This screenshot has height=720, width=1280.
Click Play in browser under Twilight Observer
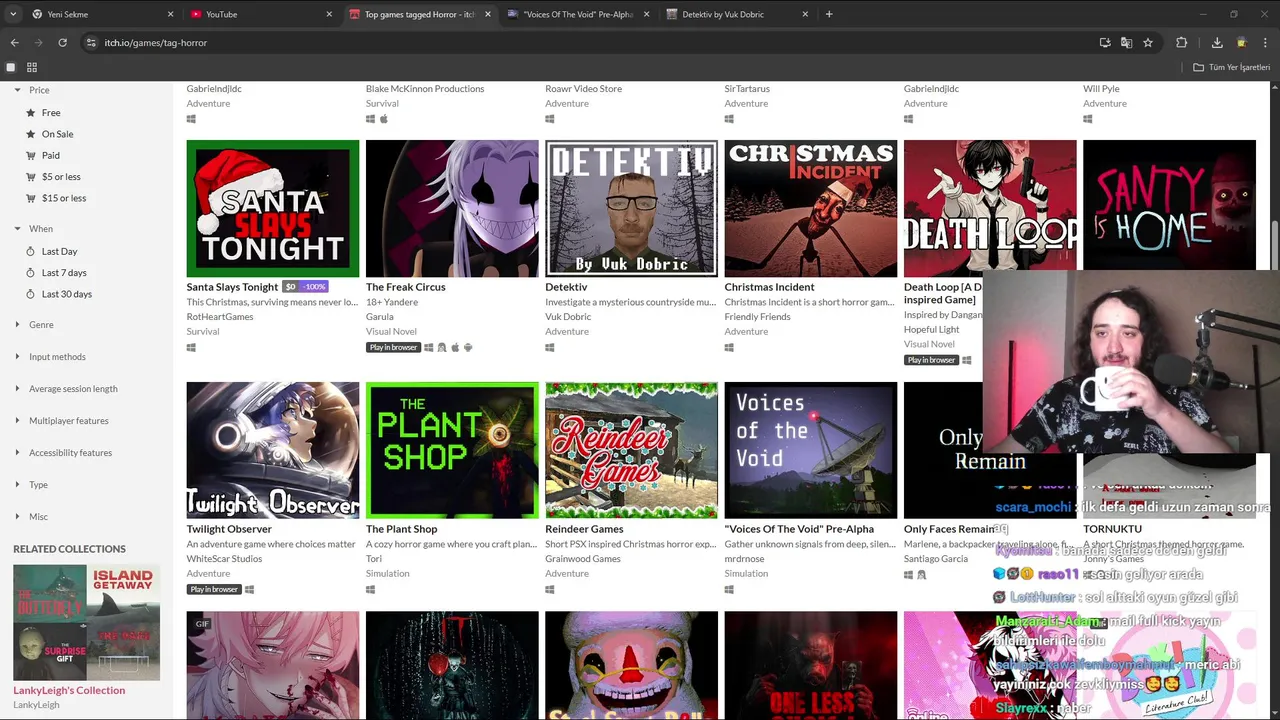pyautogui.click(x=214, y=590)
